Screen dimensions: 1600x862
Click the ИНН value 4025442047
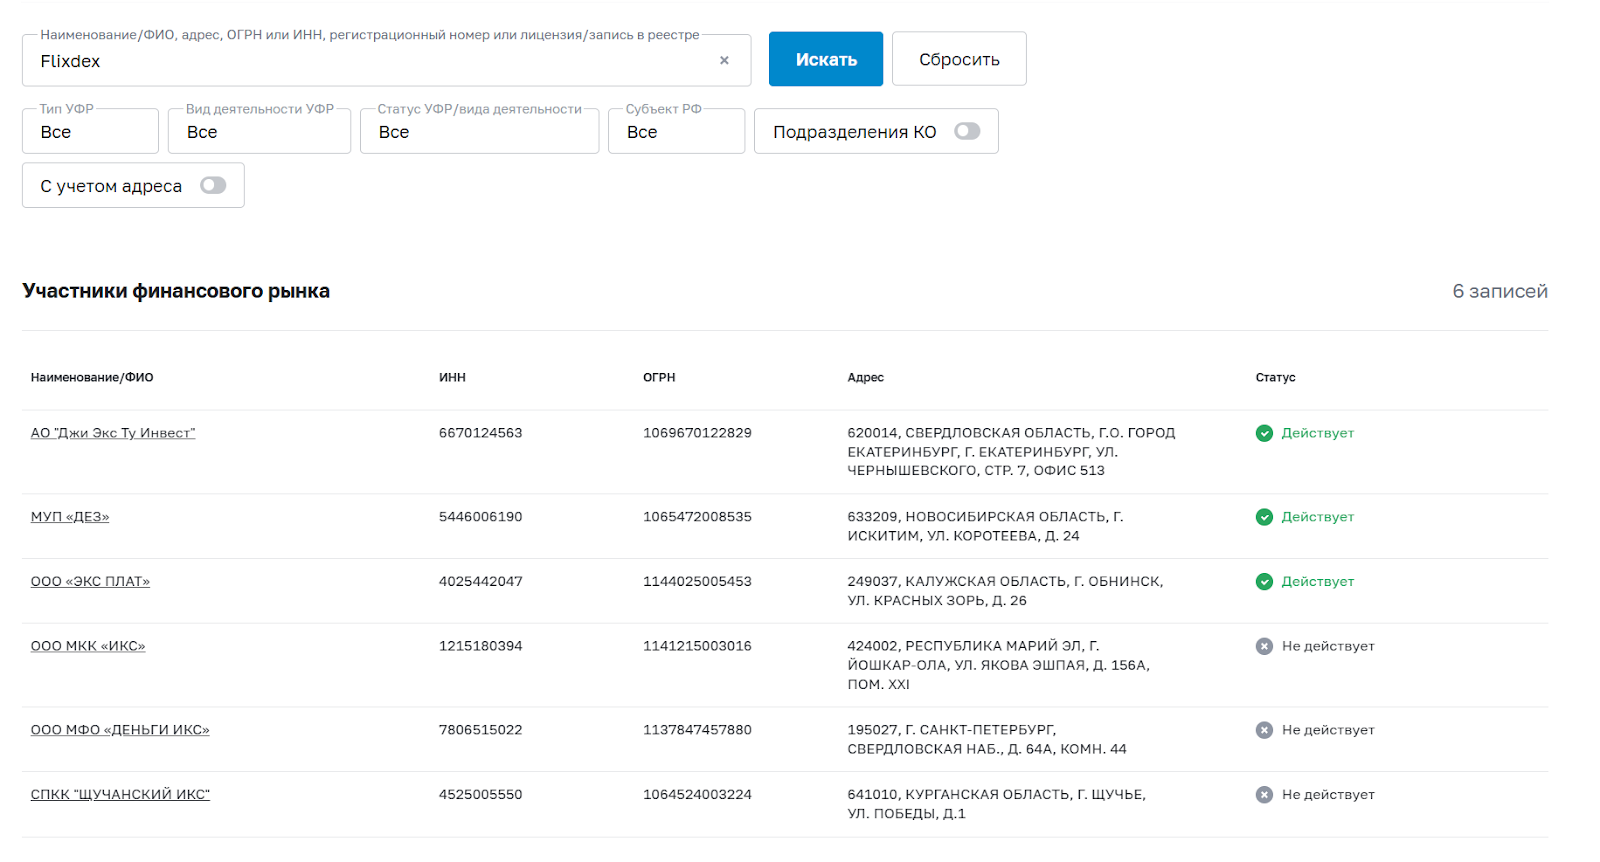(x=481, y=581)
